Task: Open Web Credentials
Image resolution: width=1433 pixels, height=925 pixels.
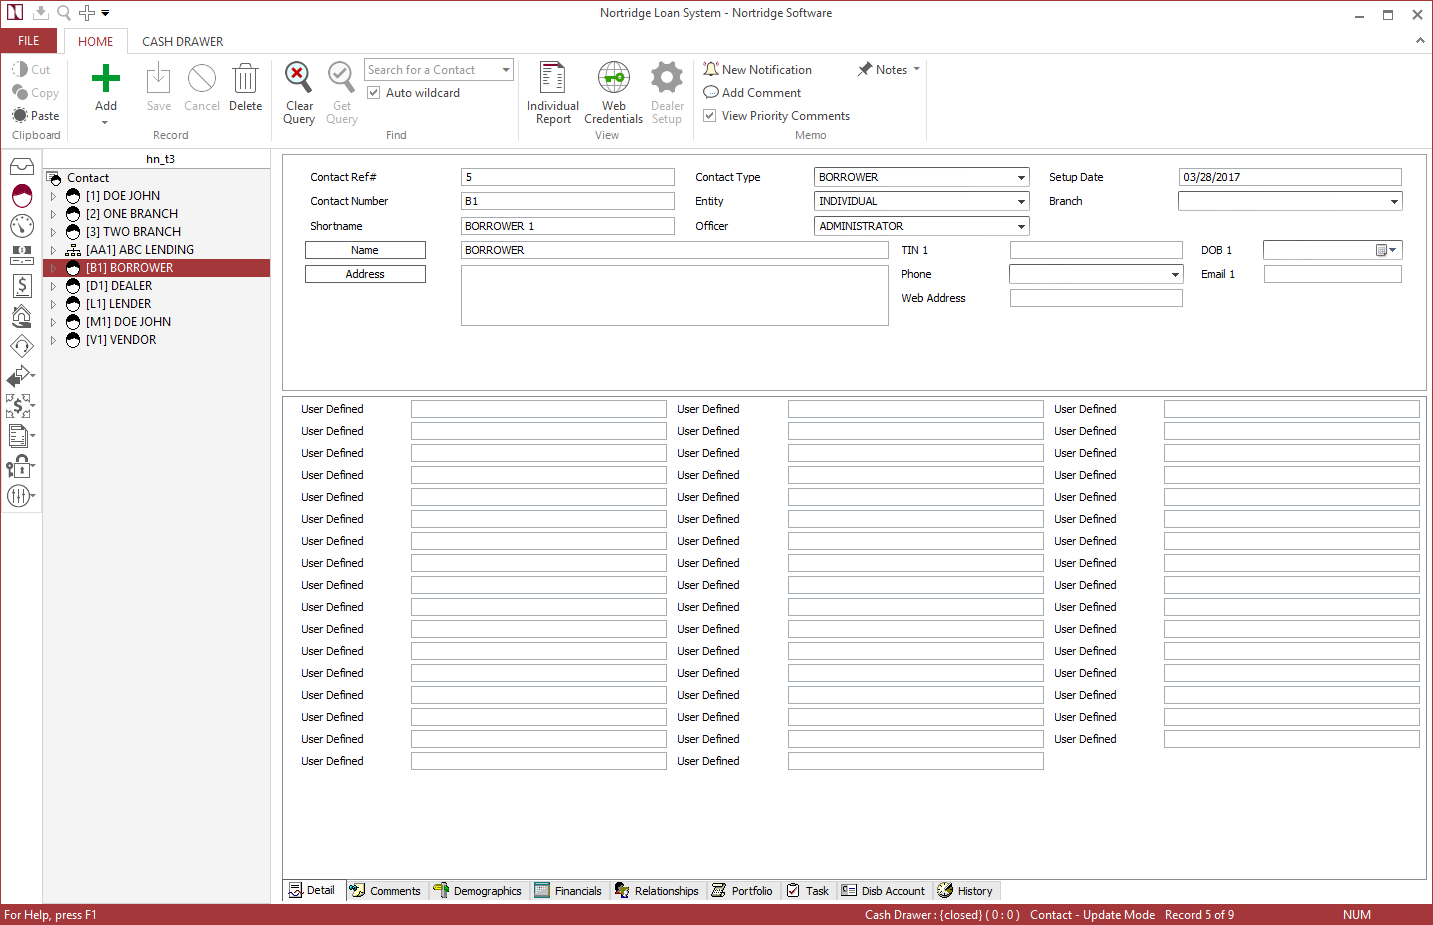Action: point(614,93)
